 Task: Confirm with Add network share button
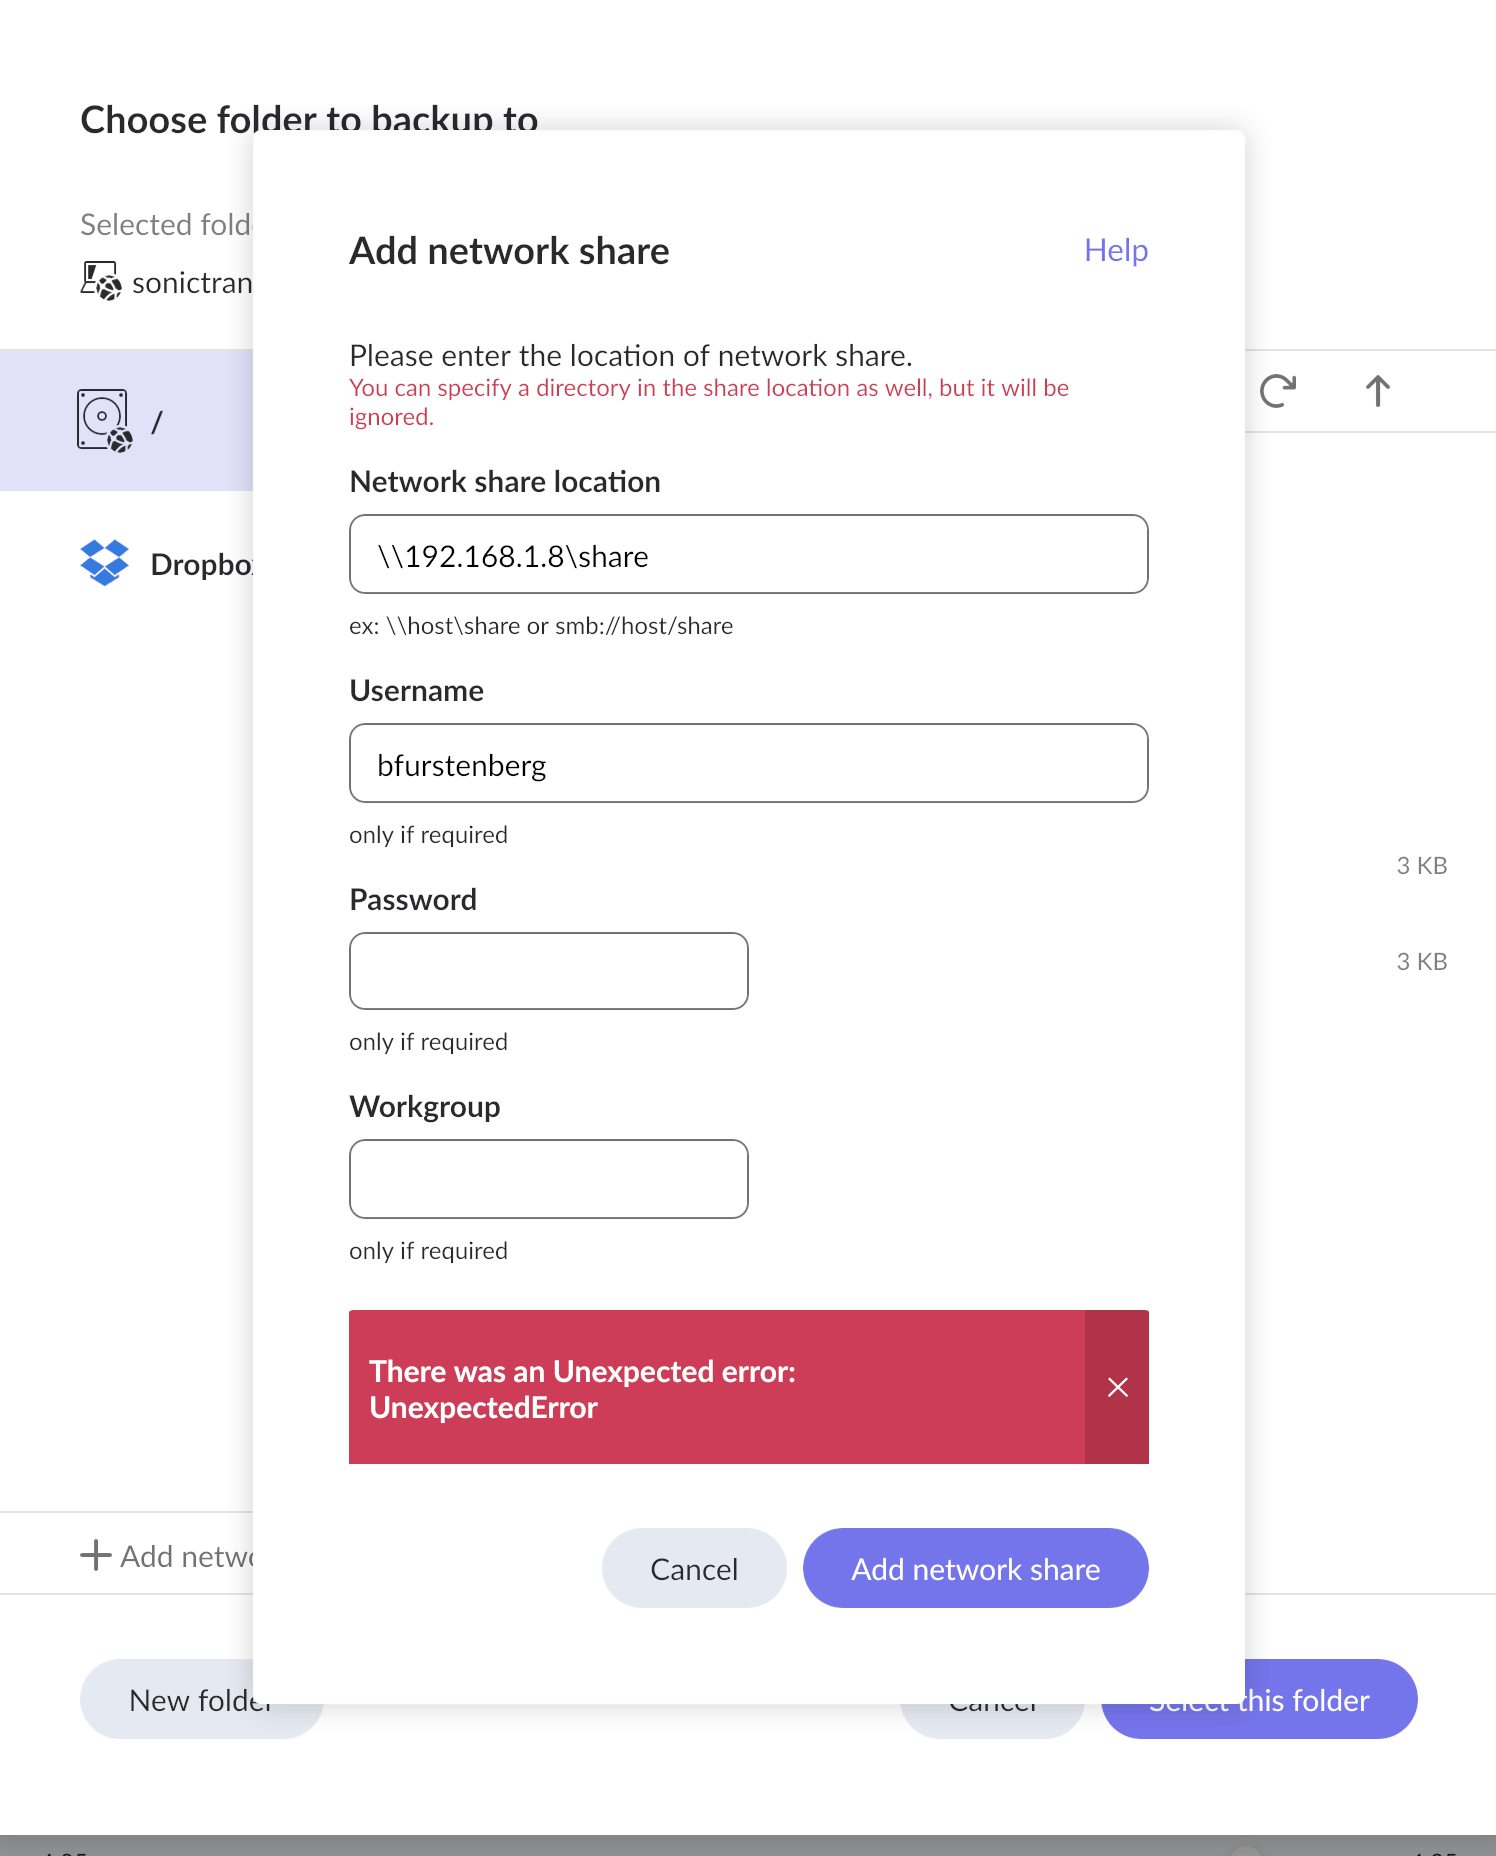[x=976, y=1568]
